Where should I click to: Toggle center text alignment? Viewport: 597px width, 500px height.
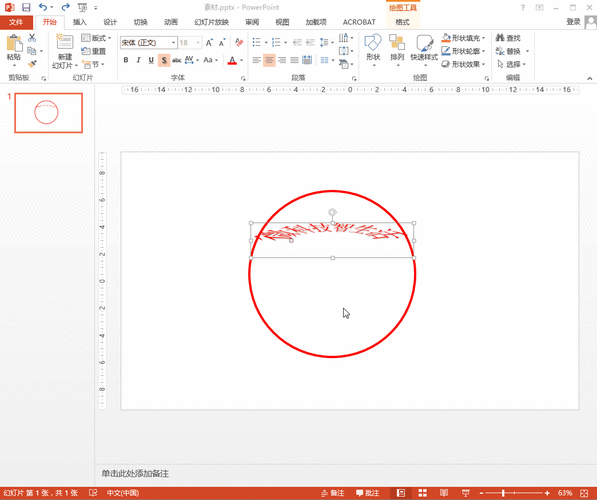click(269, 60)
